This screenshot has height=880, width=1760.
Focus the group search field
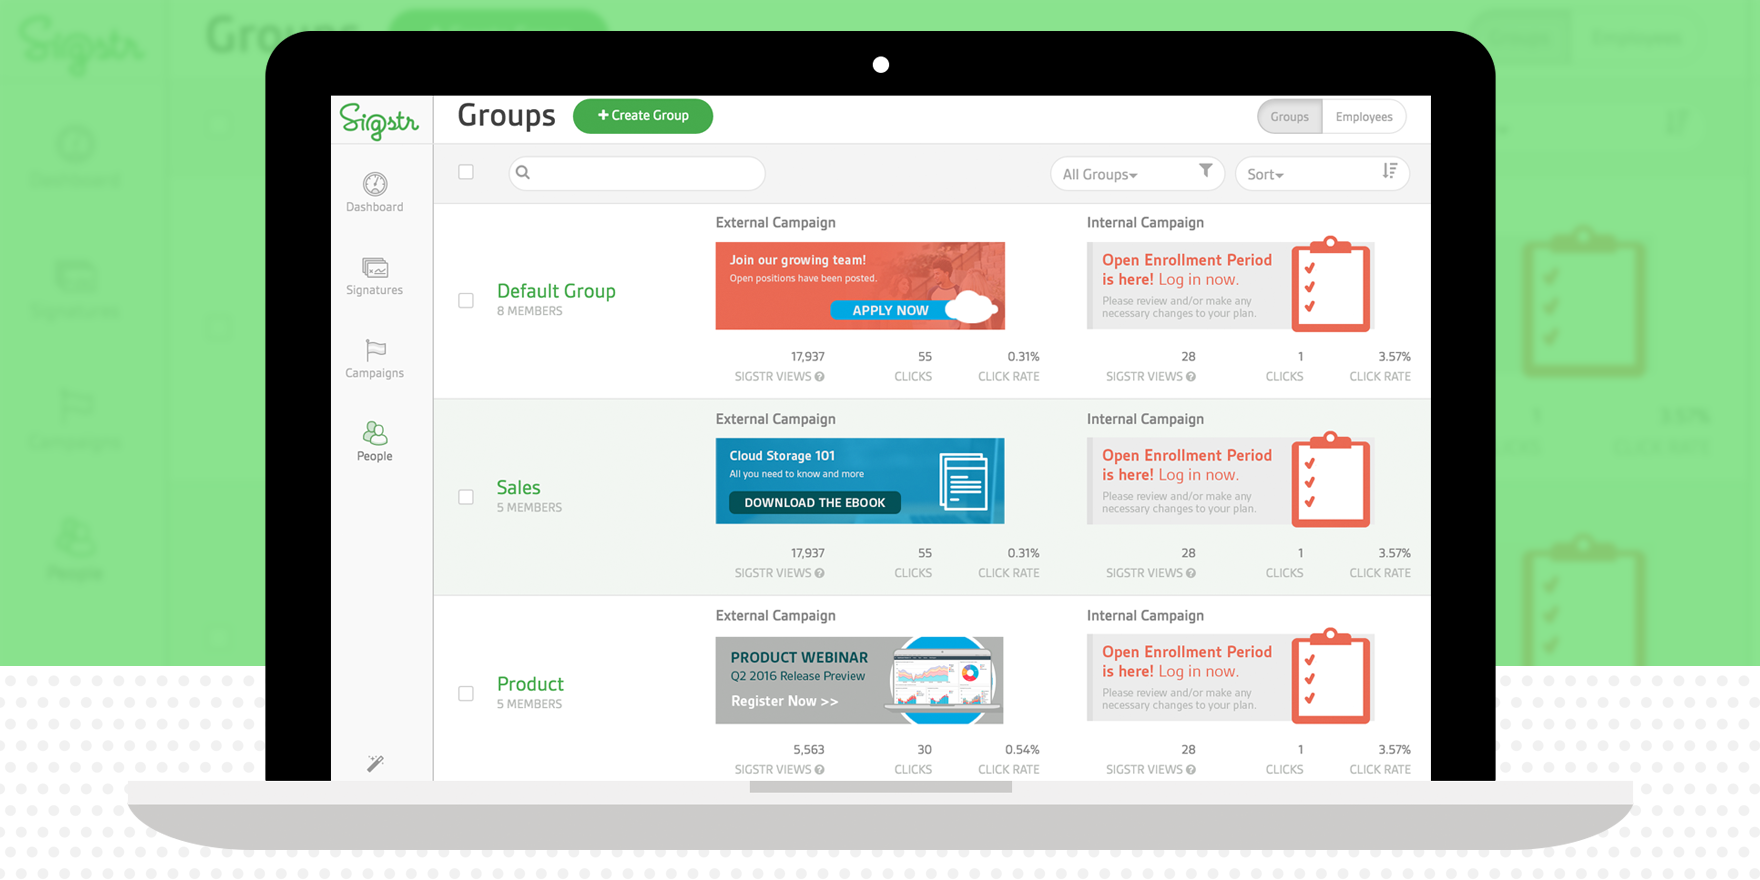pyautogui.click(x=637, y=173)
